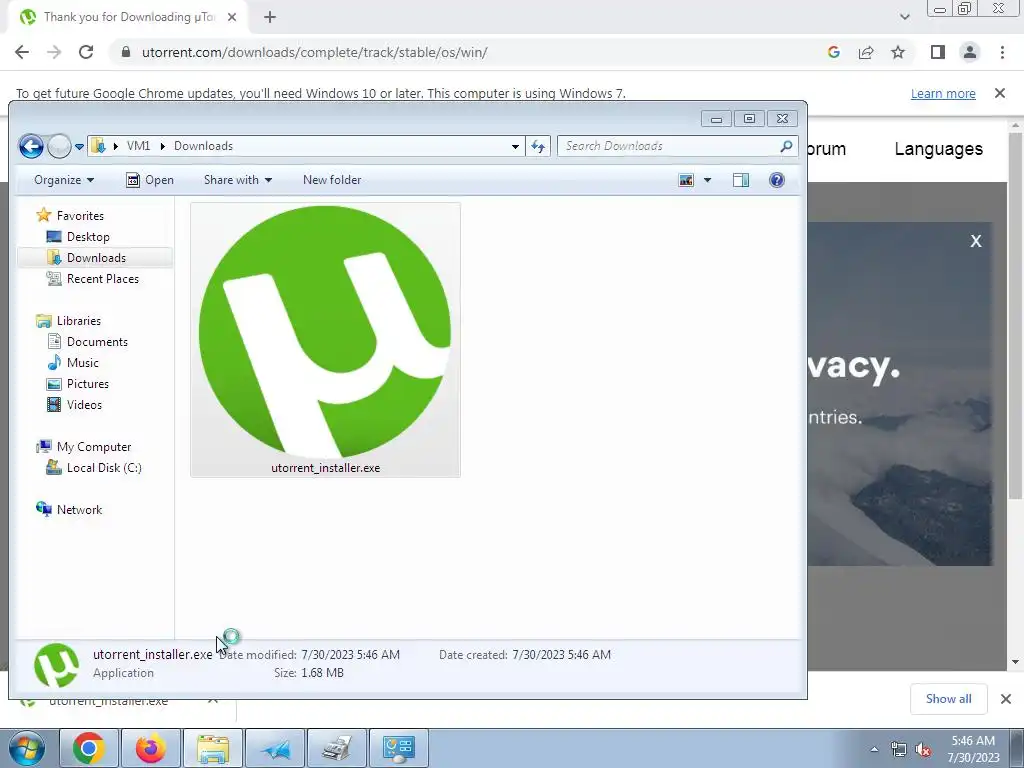Click Show all downloads
This screenshot has height=768, width=1024.
point(948,699)
